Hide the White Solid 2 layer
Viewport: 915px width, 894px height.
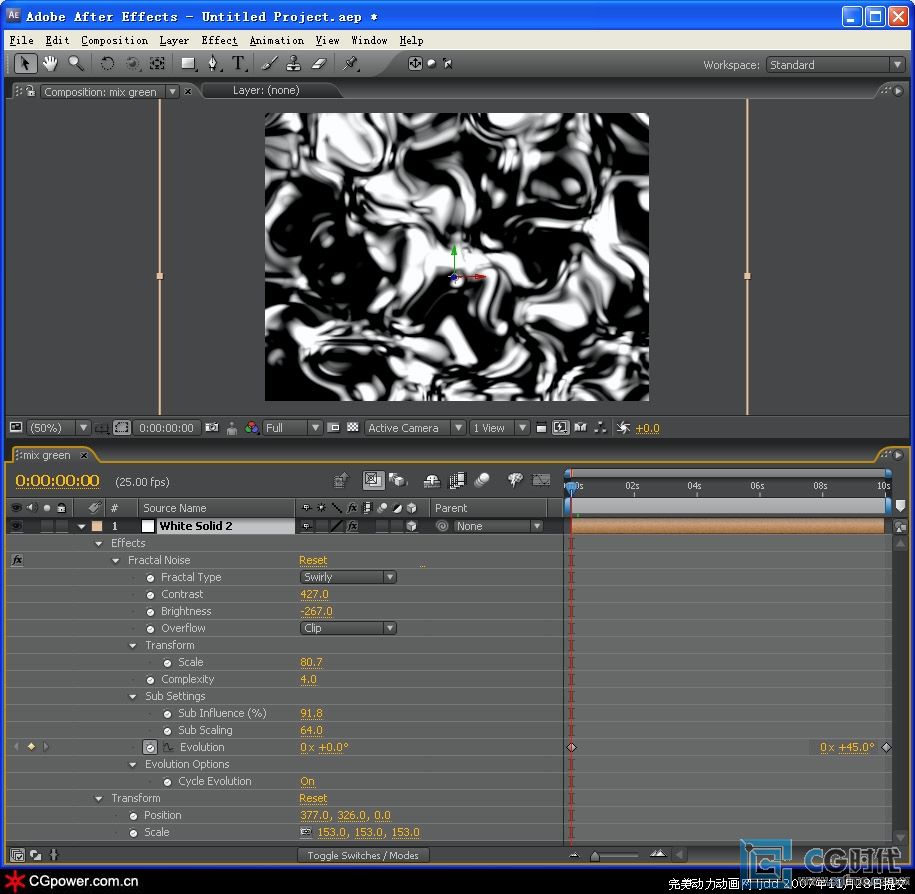click(16, 526)
